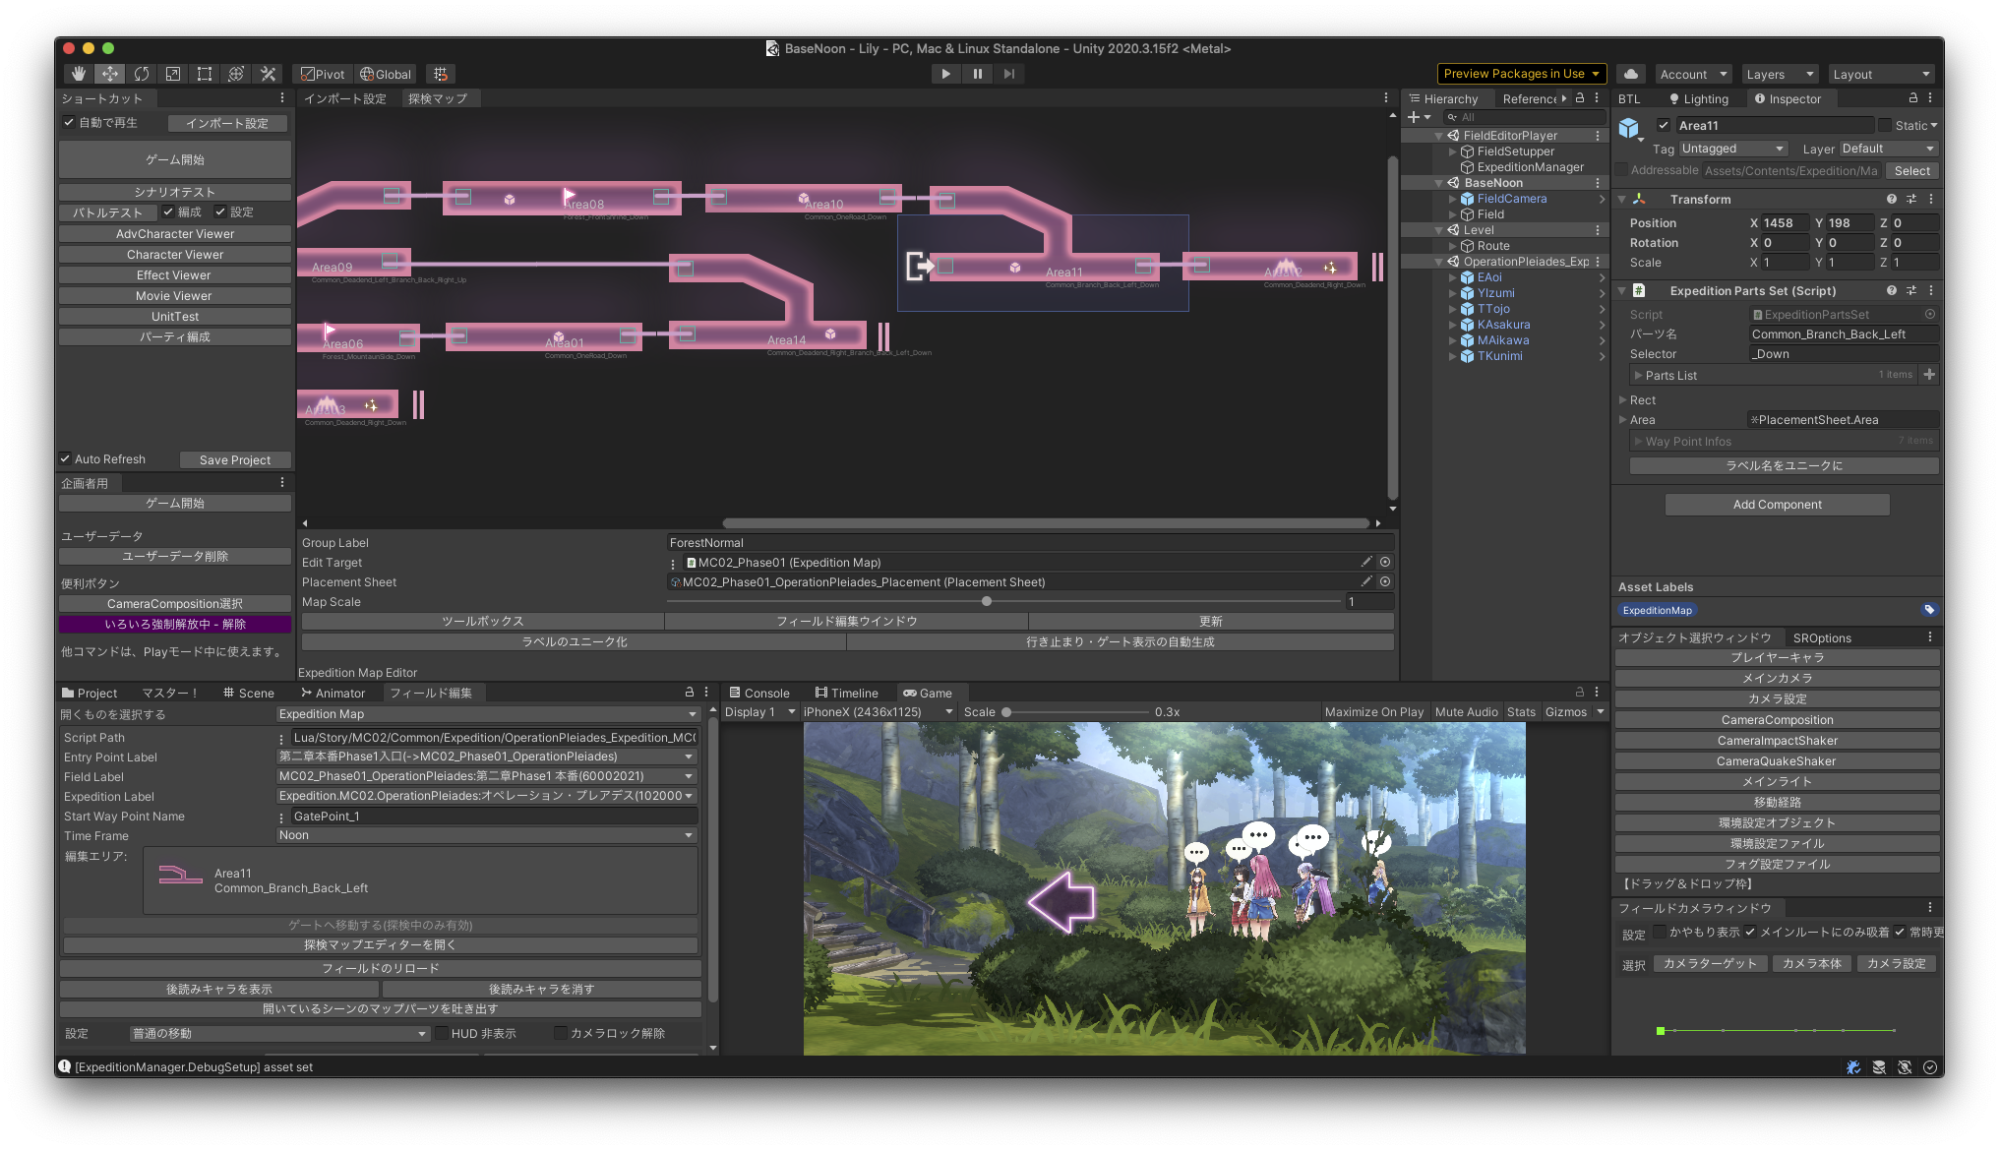This screenshot has width=1999, height=1151.
Task: Toggle grid visibility in the Scene view
Action: (440, 73)
